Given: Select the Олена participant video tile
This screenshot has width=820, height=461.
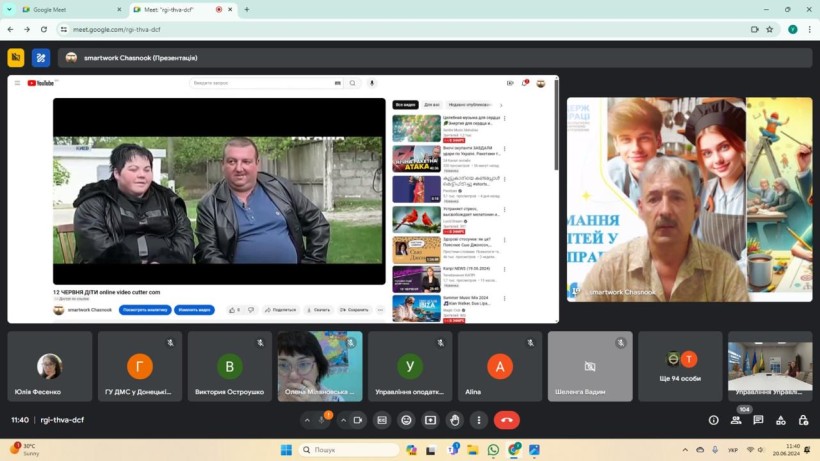Looking at the screenshot, I should coord(320,366).
